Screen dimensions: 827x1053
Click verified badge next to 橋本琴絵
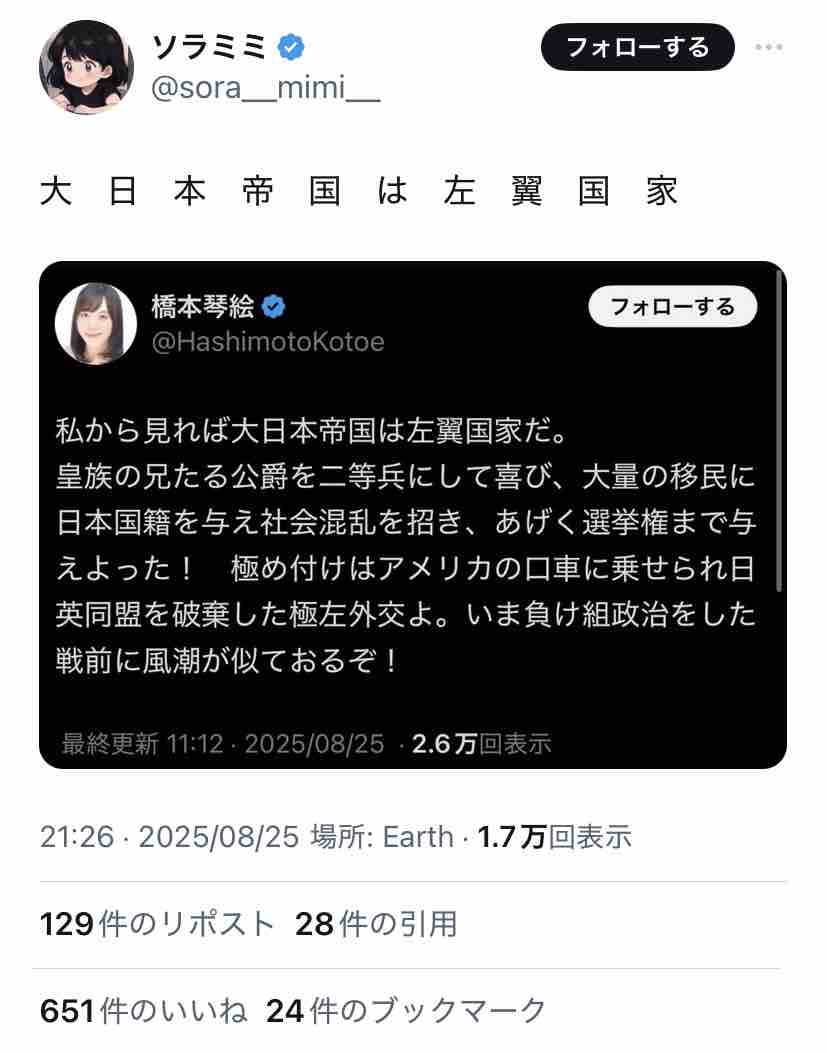click(x=273, y=307)
